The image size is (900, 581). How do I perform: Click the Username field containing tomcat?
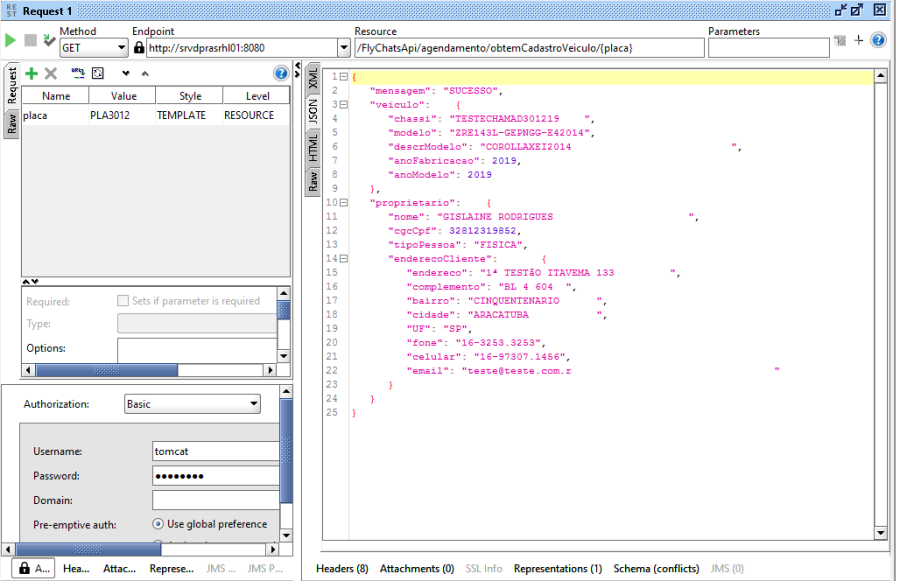[216, 451]
